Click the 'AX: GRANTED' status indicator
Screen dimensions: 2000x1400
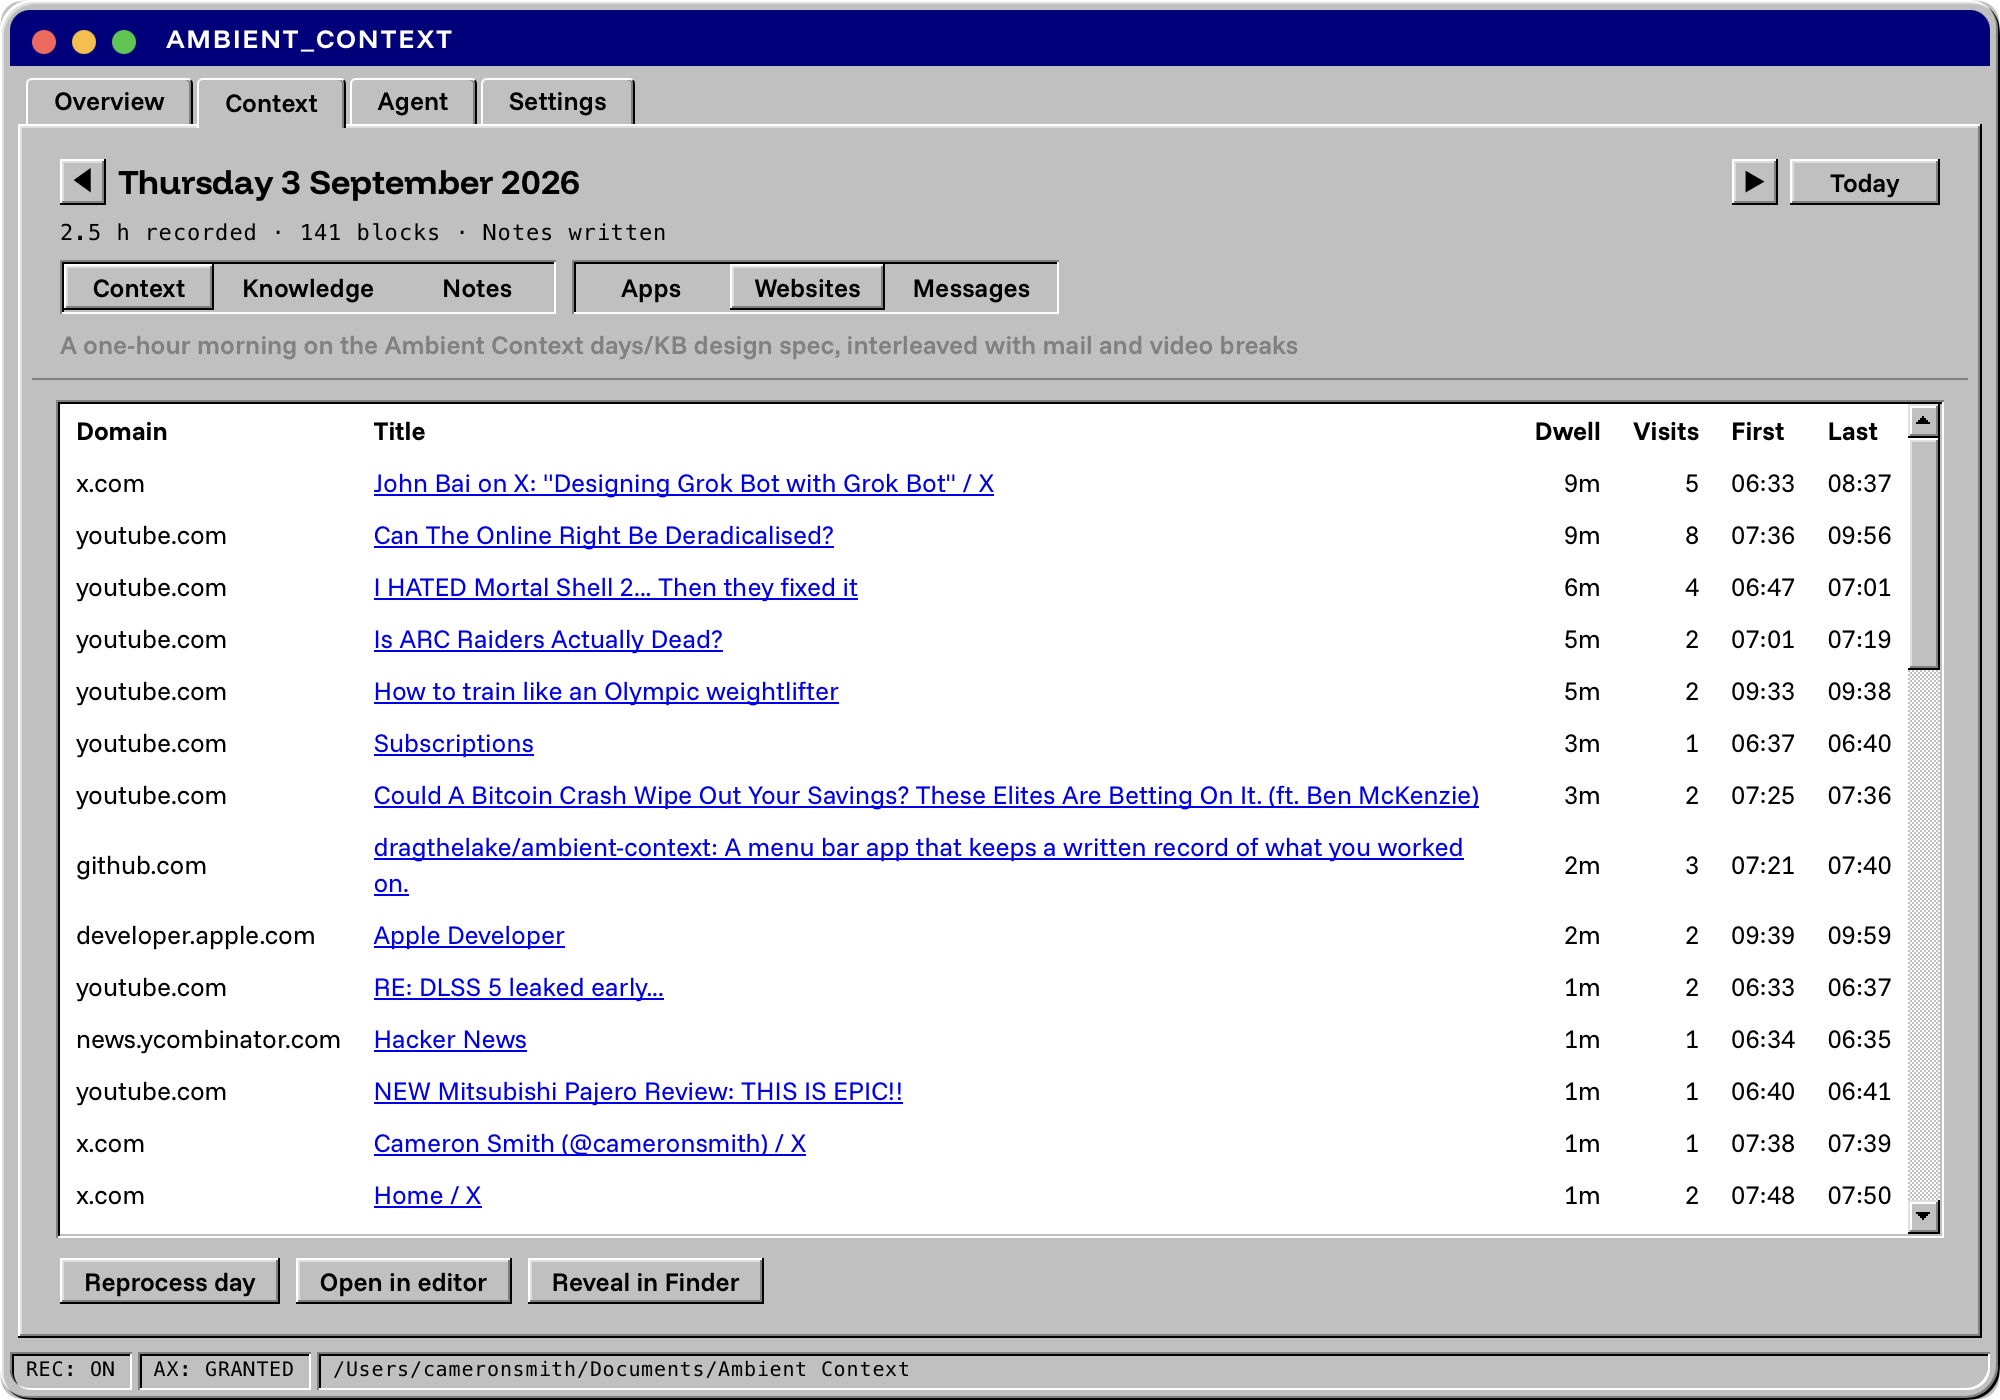(x=224, y=1369)
